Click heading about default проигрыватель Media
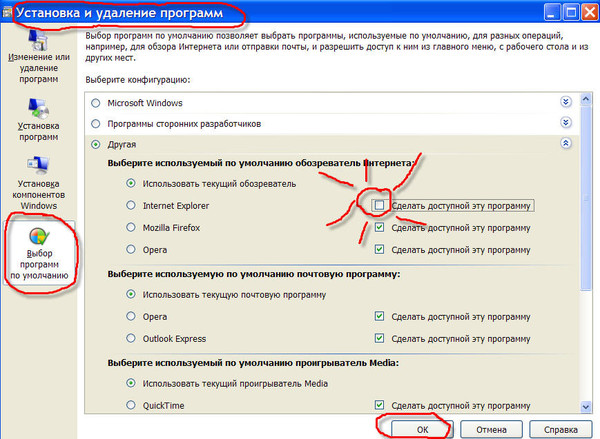The image size is (600, 439). (253, 363)
